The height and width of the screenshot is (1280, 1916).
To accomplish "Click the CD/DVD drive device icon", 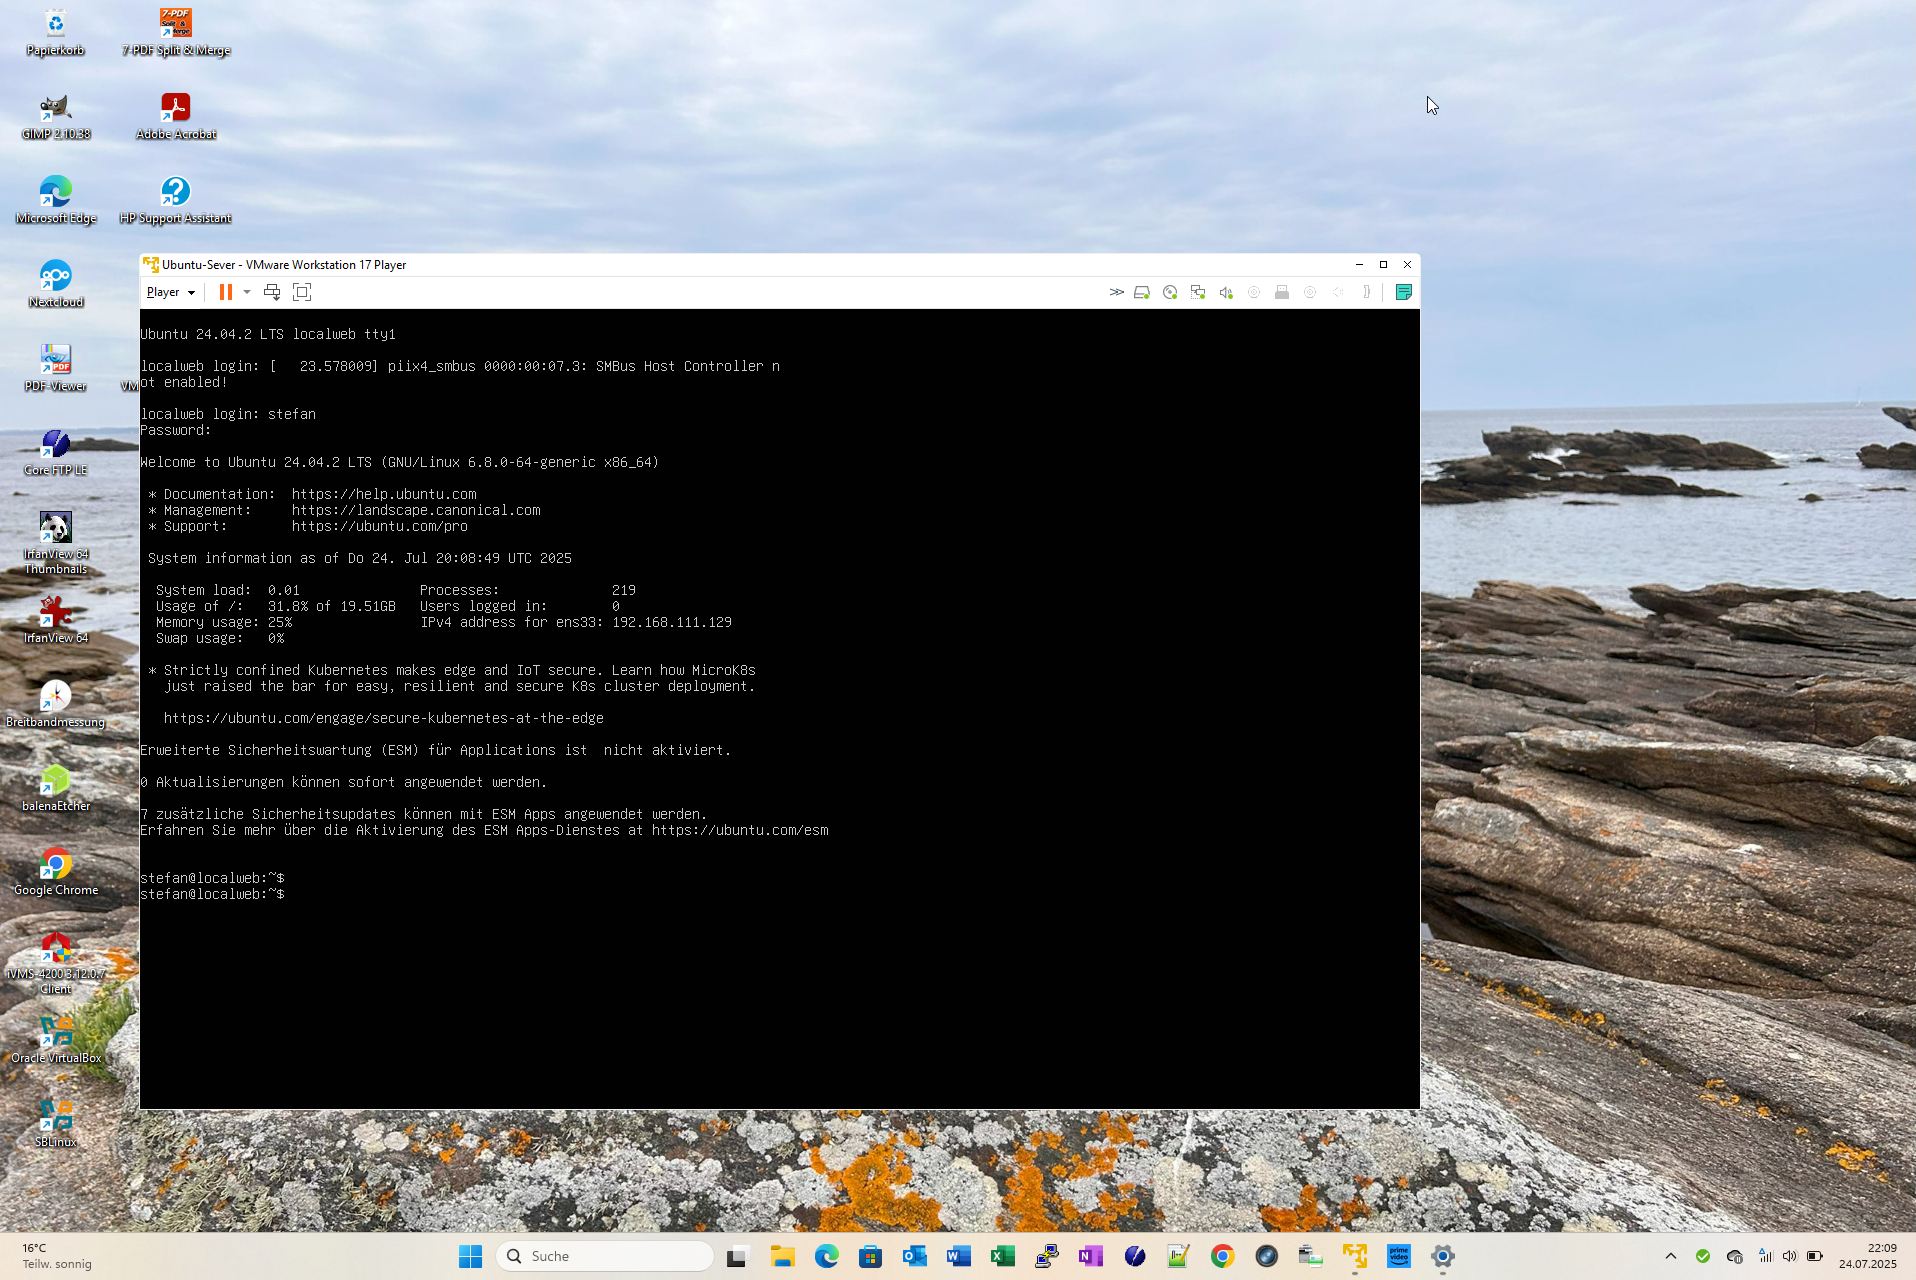I will (1169, 292).
